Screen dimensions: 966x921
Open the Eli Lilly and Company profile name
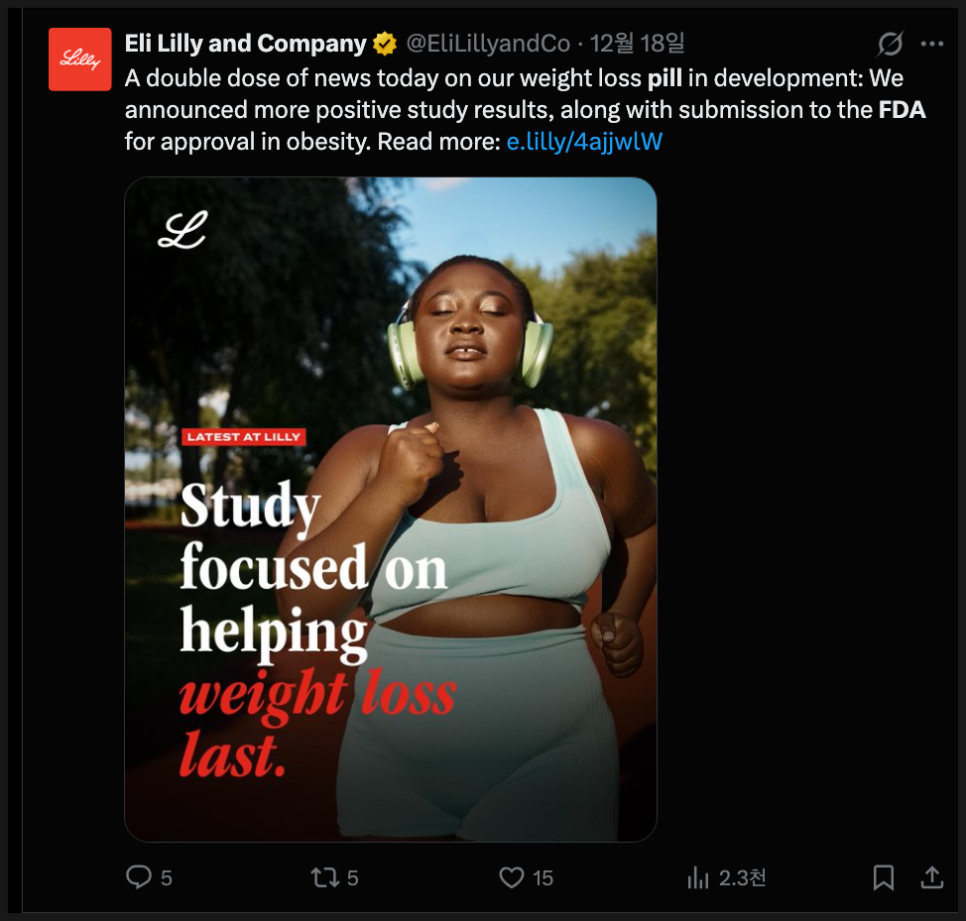point(245,45)
